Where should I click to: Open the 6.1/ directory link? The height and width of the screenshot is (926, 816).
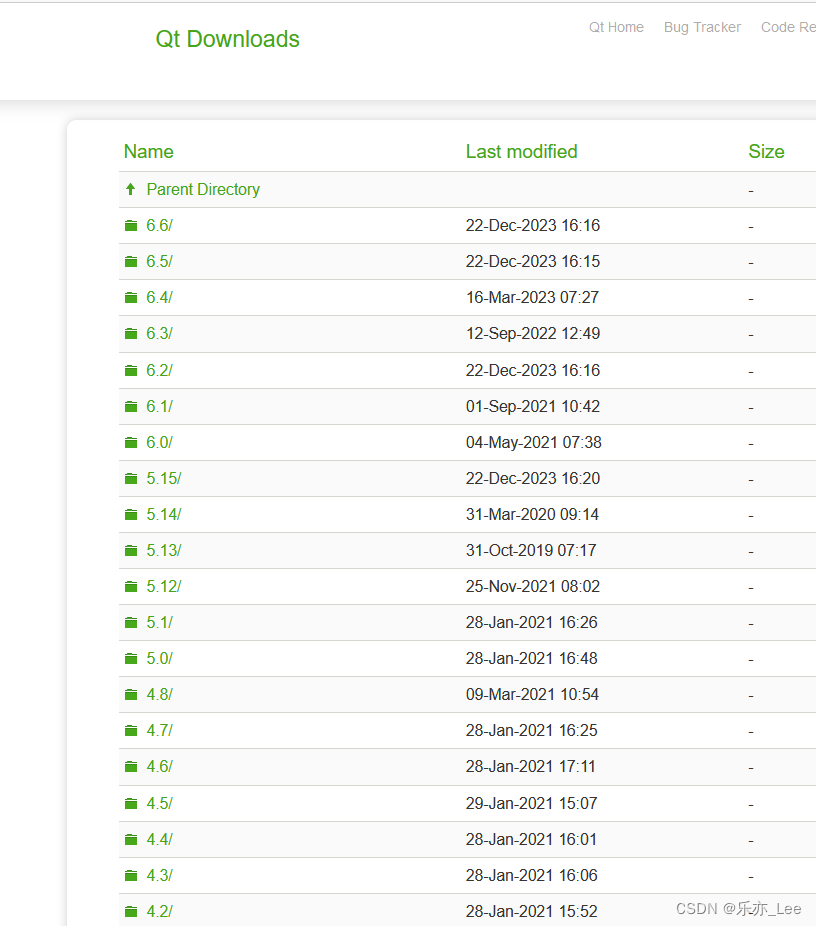coord(159,407)
